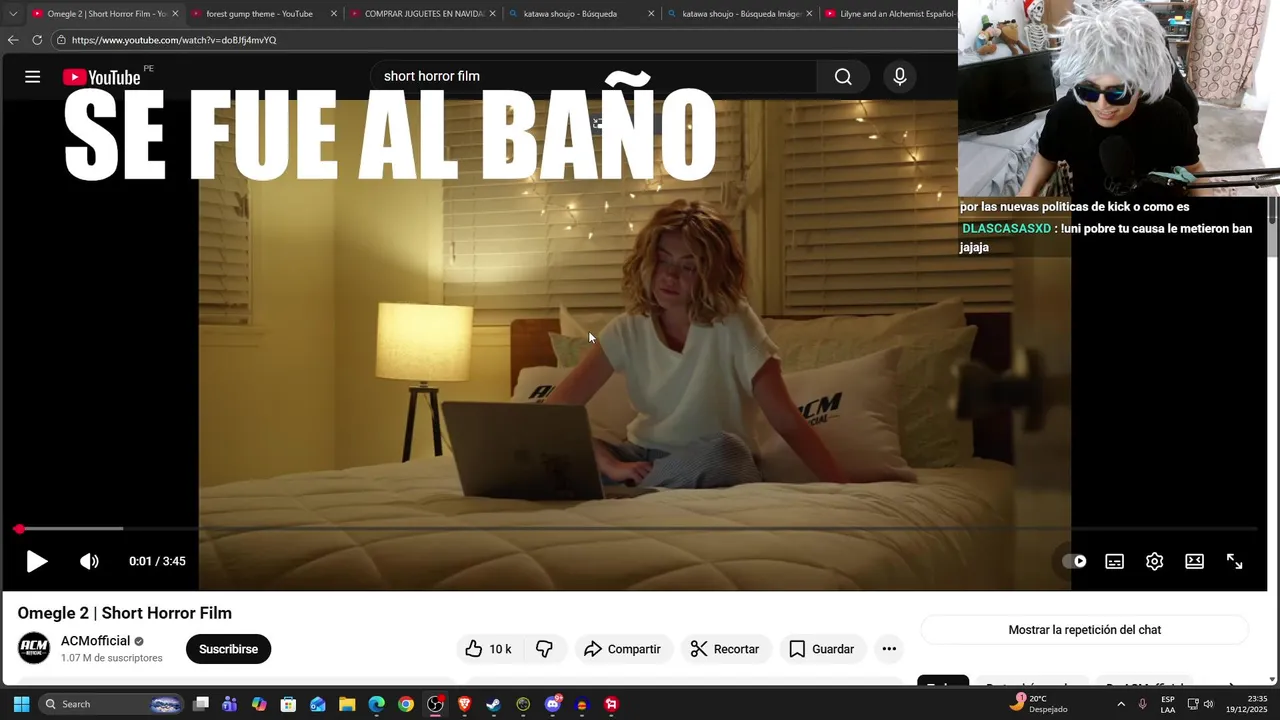Open Discord from the taskbar
Image resolution: width=1280 pixels, height=720 pixels.
tap(553, 704)
